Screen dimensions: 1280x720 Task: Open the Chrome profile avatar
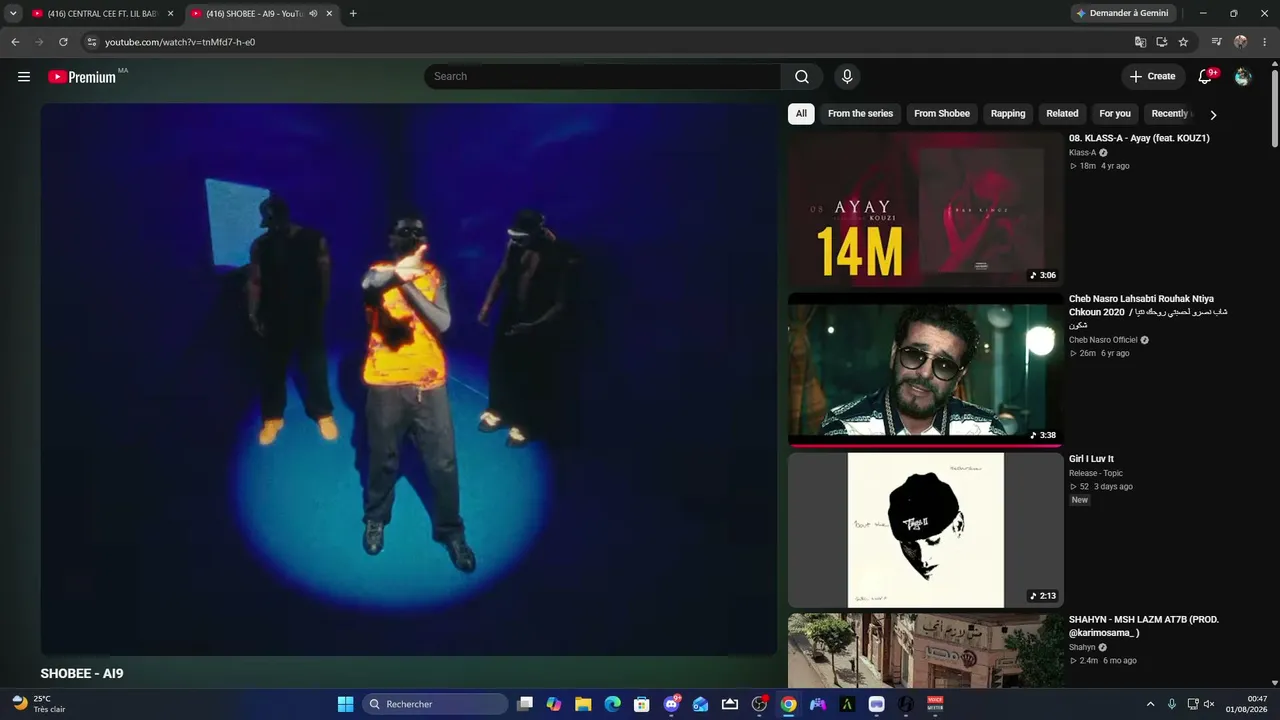pyautogui.click(x=1241, y=42)
